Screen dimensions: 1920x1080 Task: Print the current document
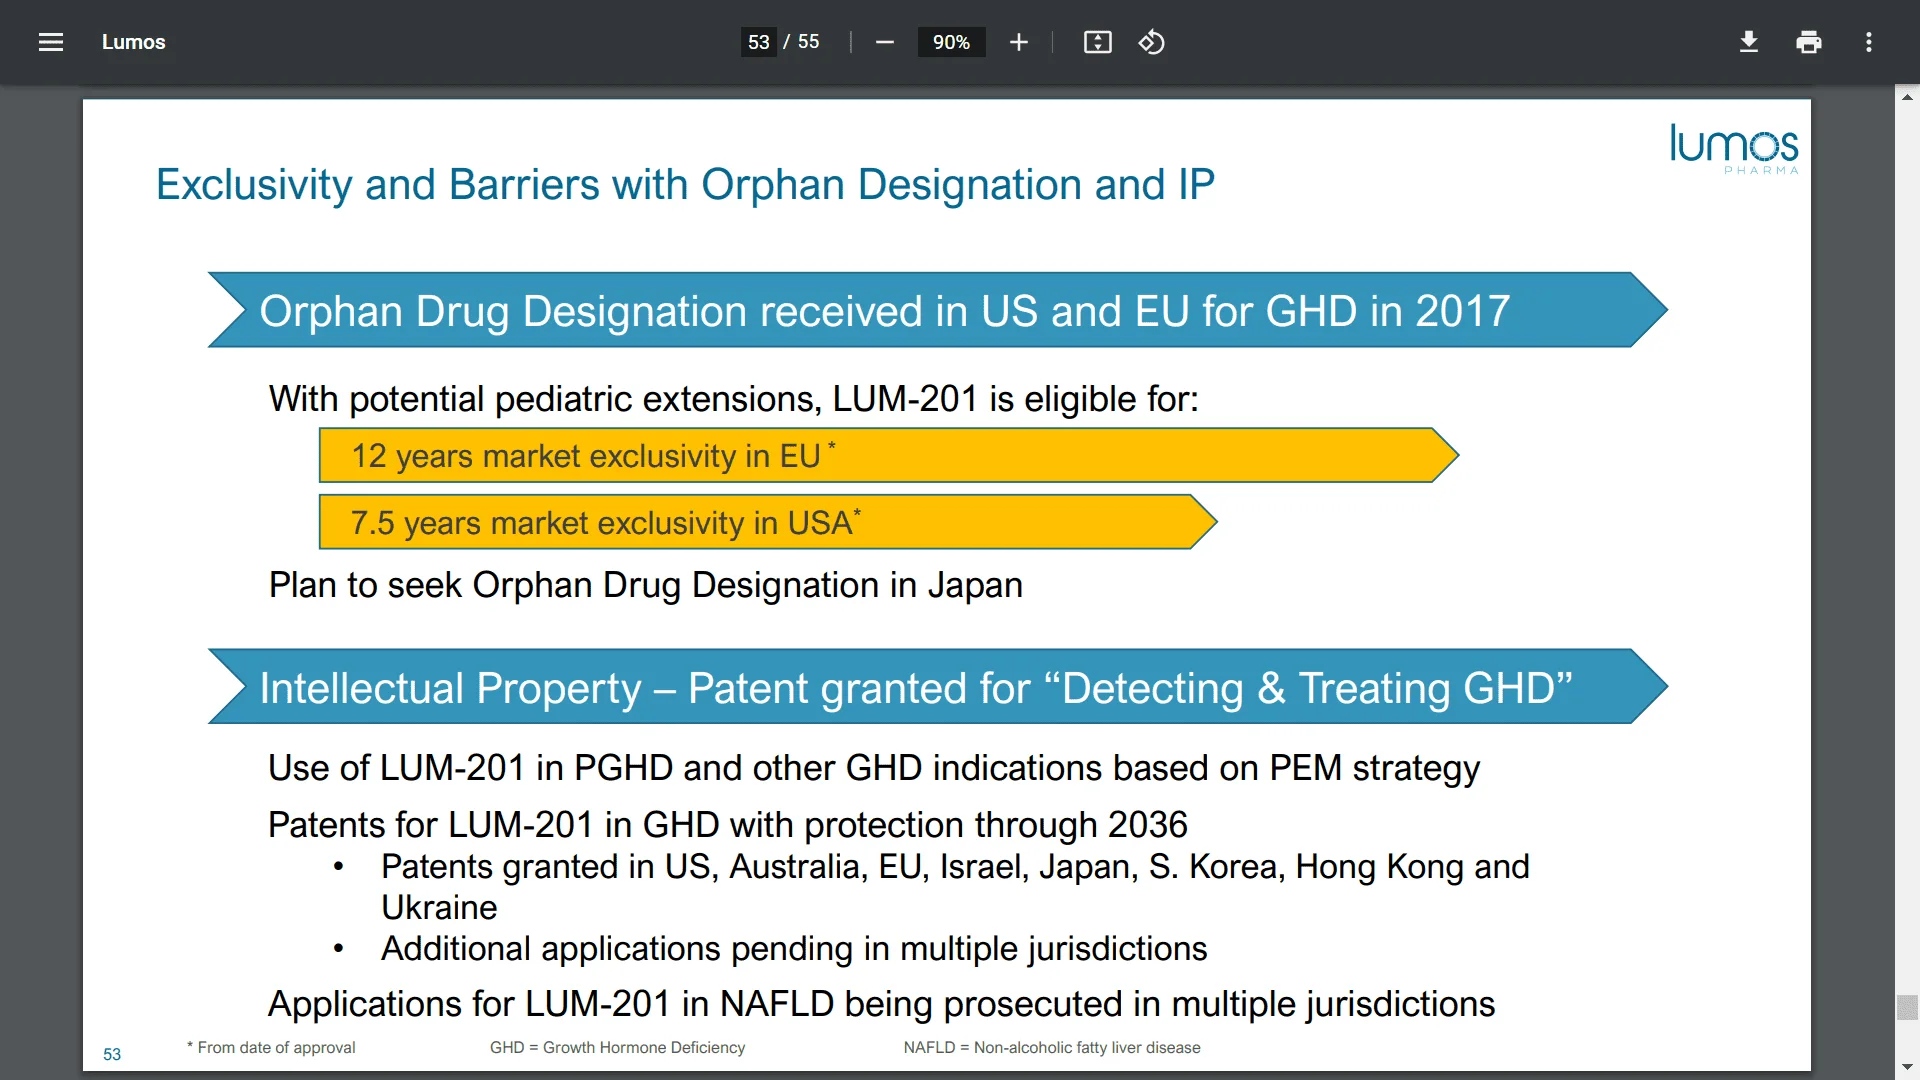pyautogui.click(x=1808, y=42)
